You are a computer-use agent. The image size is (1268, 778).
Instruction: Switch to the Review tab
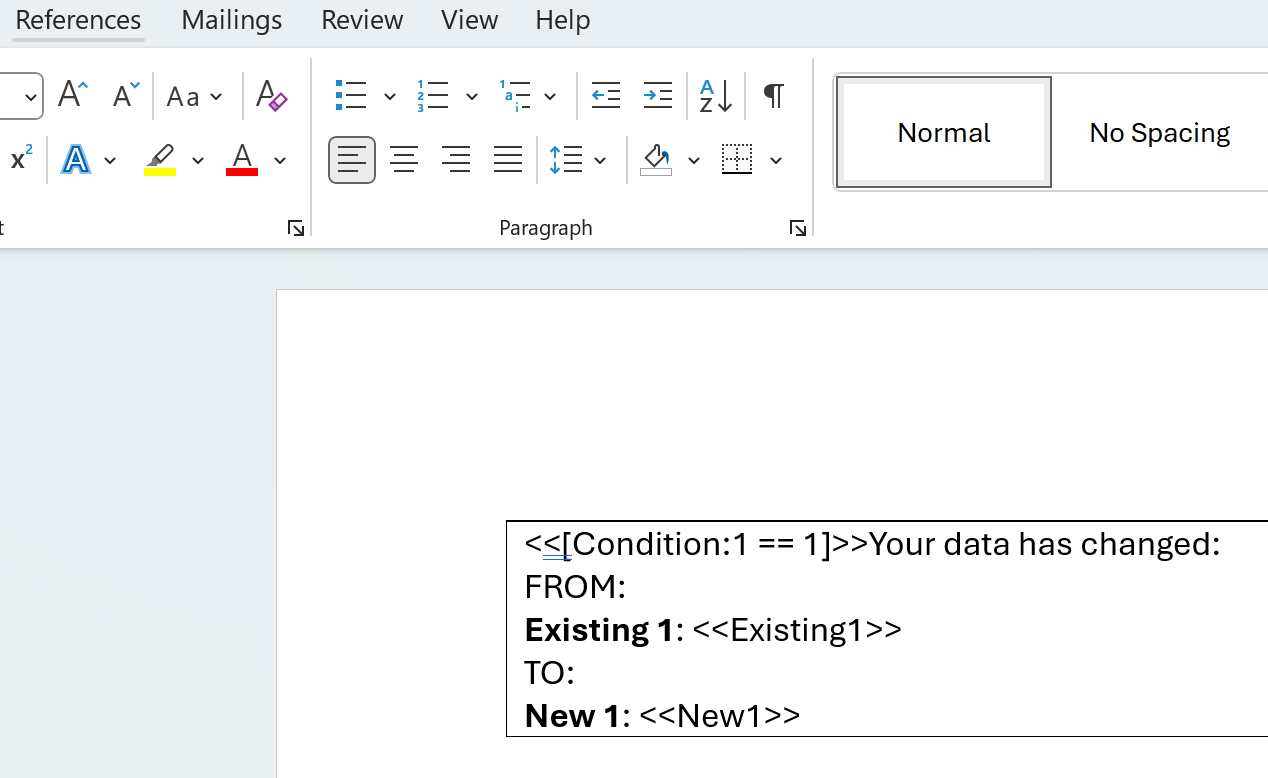click(x=362, y=20)
